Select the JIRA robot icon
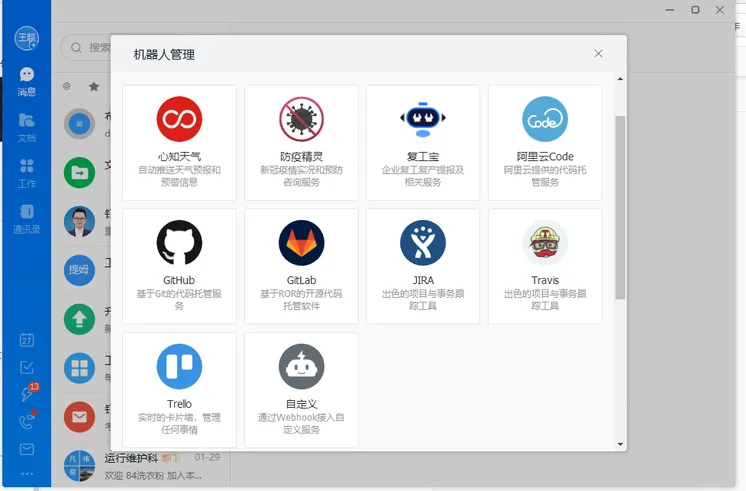This screenshot has height=491, width=746. pos(423,243)
